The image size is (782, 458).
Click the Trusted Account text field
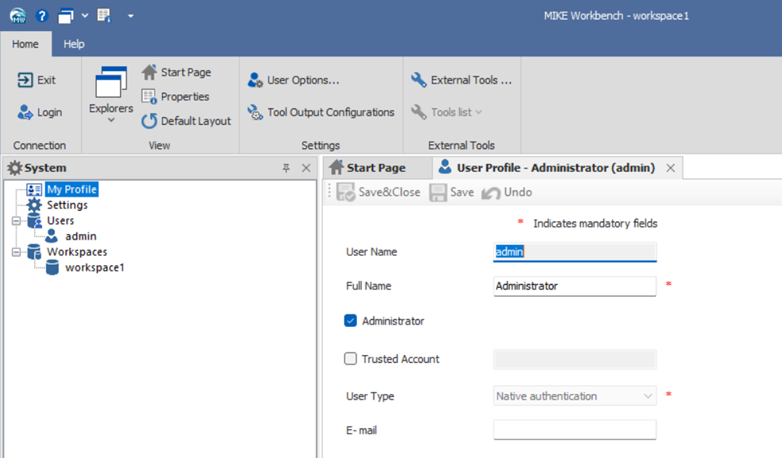pos(575,359)
